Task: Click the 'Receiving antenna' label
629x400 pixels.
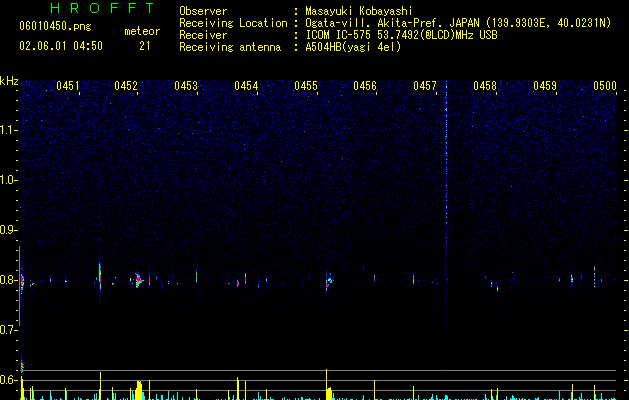Action: pyautogui.click(x=230, y=47)
